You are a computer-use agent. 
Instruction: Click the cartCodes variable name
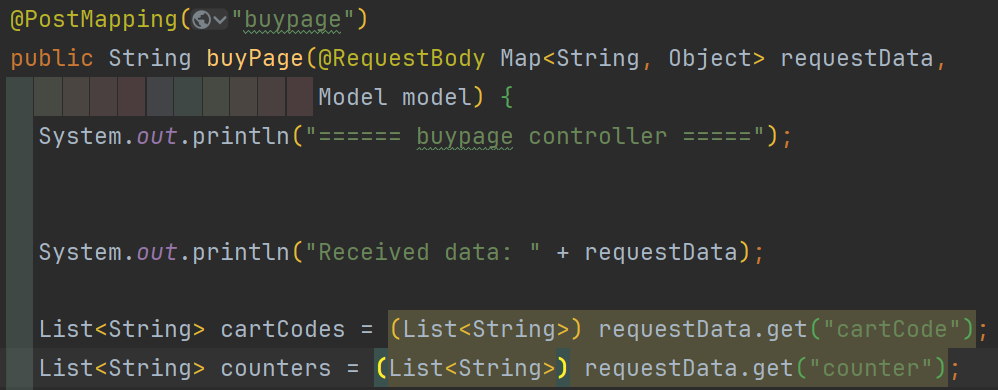pyautogui.click(x=283, y=330)
